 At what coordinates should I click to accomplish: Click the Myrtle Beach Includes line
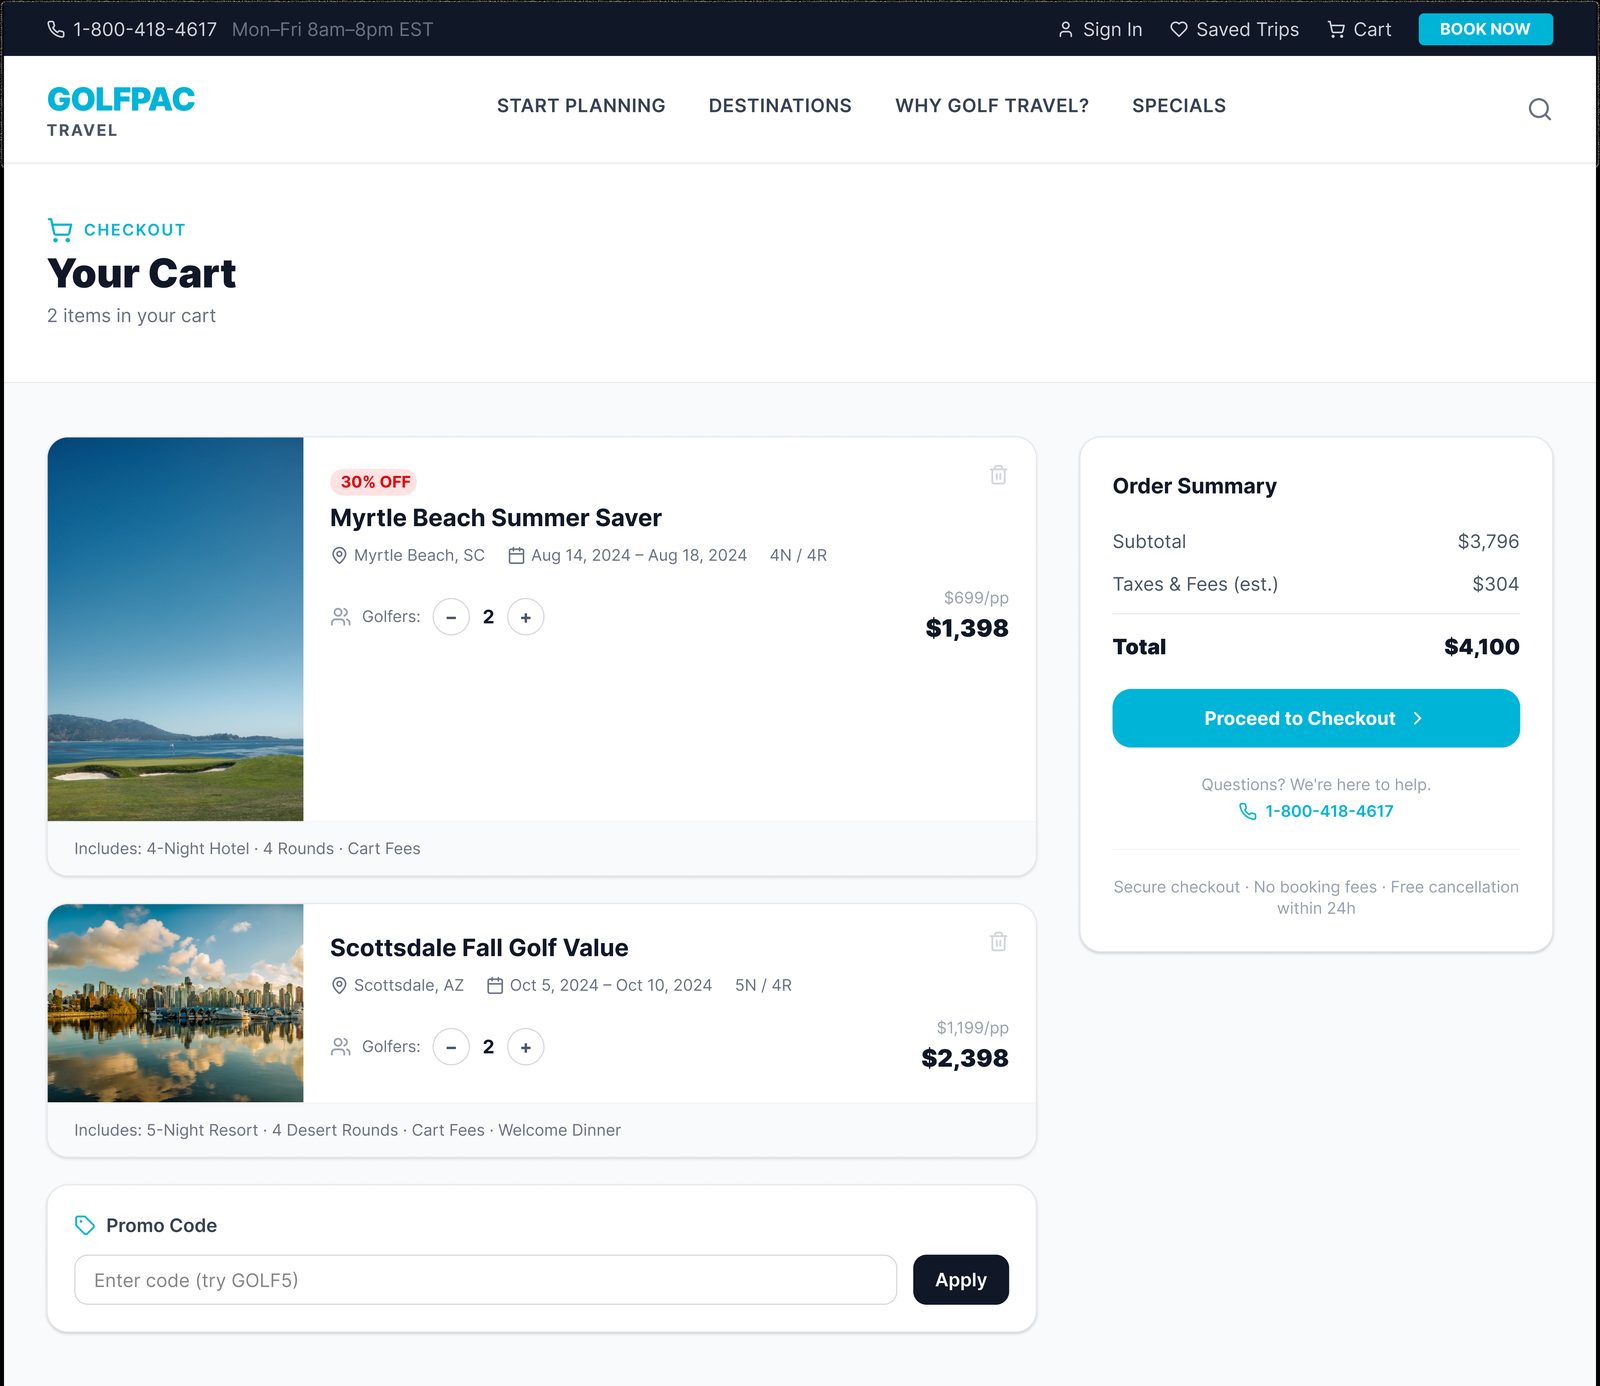[x=247, y=849]
